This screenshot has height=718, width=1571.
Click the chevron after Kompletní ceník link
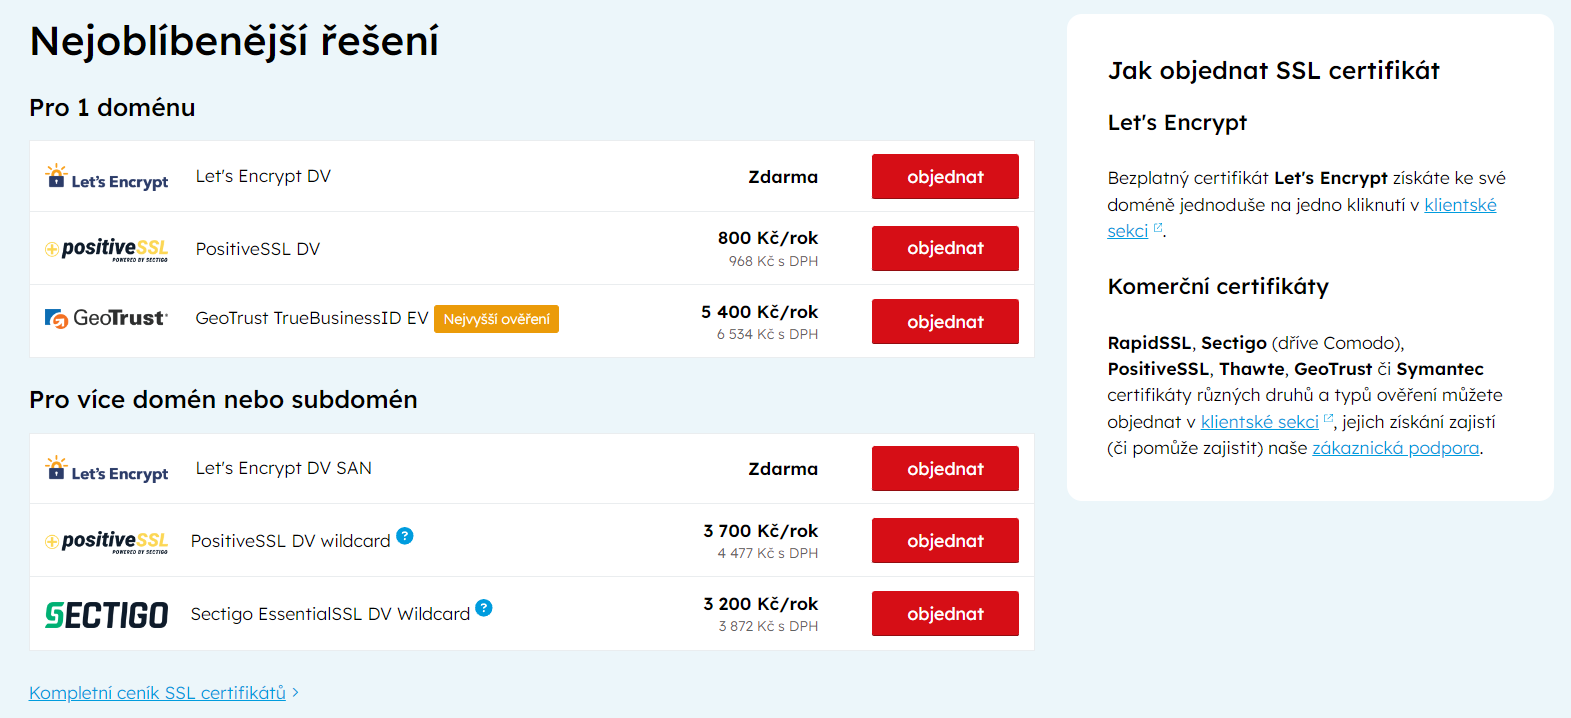pos(295,692)
